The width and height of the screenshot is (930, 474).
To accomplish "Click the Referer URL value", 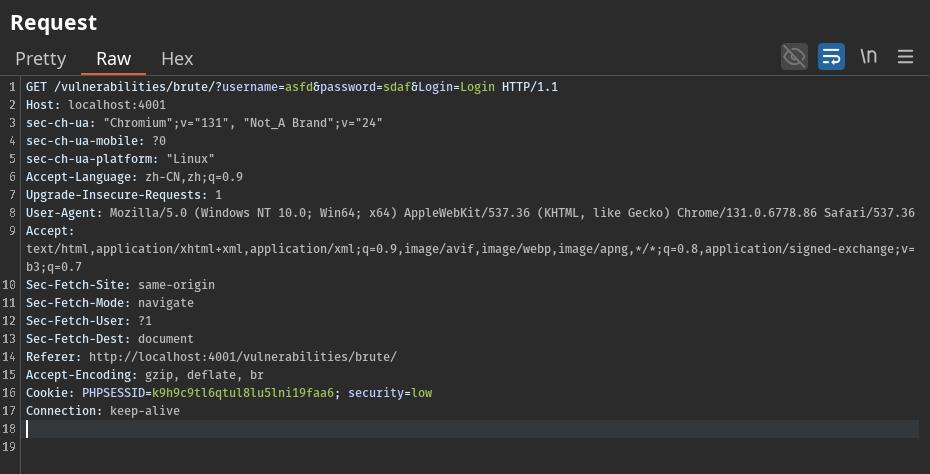I will (x=242, y=357).
